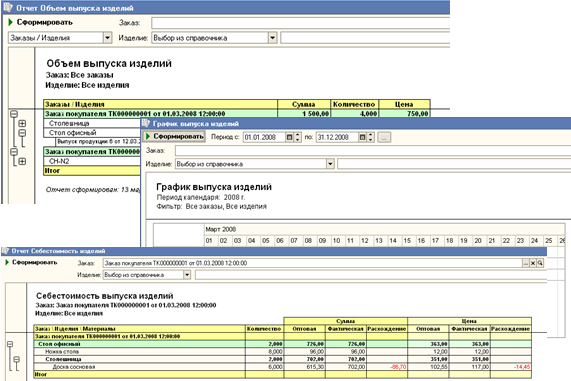Viewport: 571px width, 381px height.
Task: Click the Сумма column header in Объем выпуска table
Action: 304,104
